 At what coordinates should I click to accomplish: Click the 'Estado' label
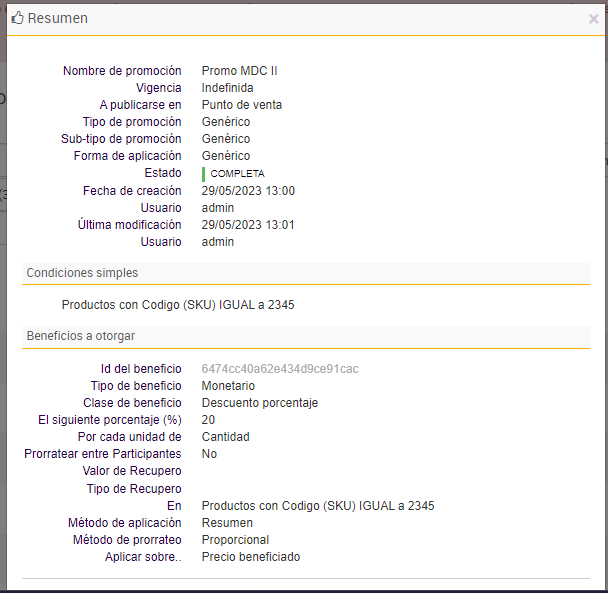click(x=163, y=173)
